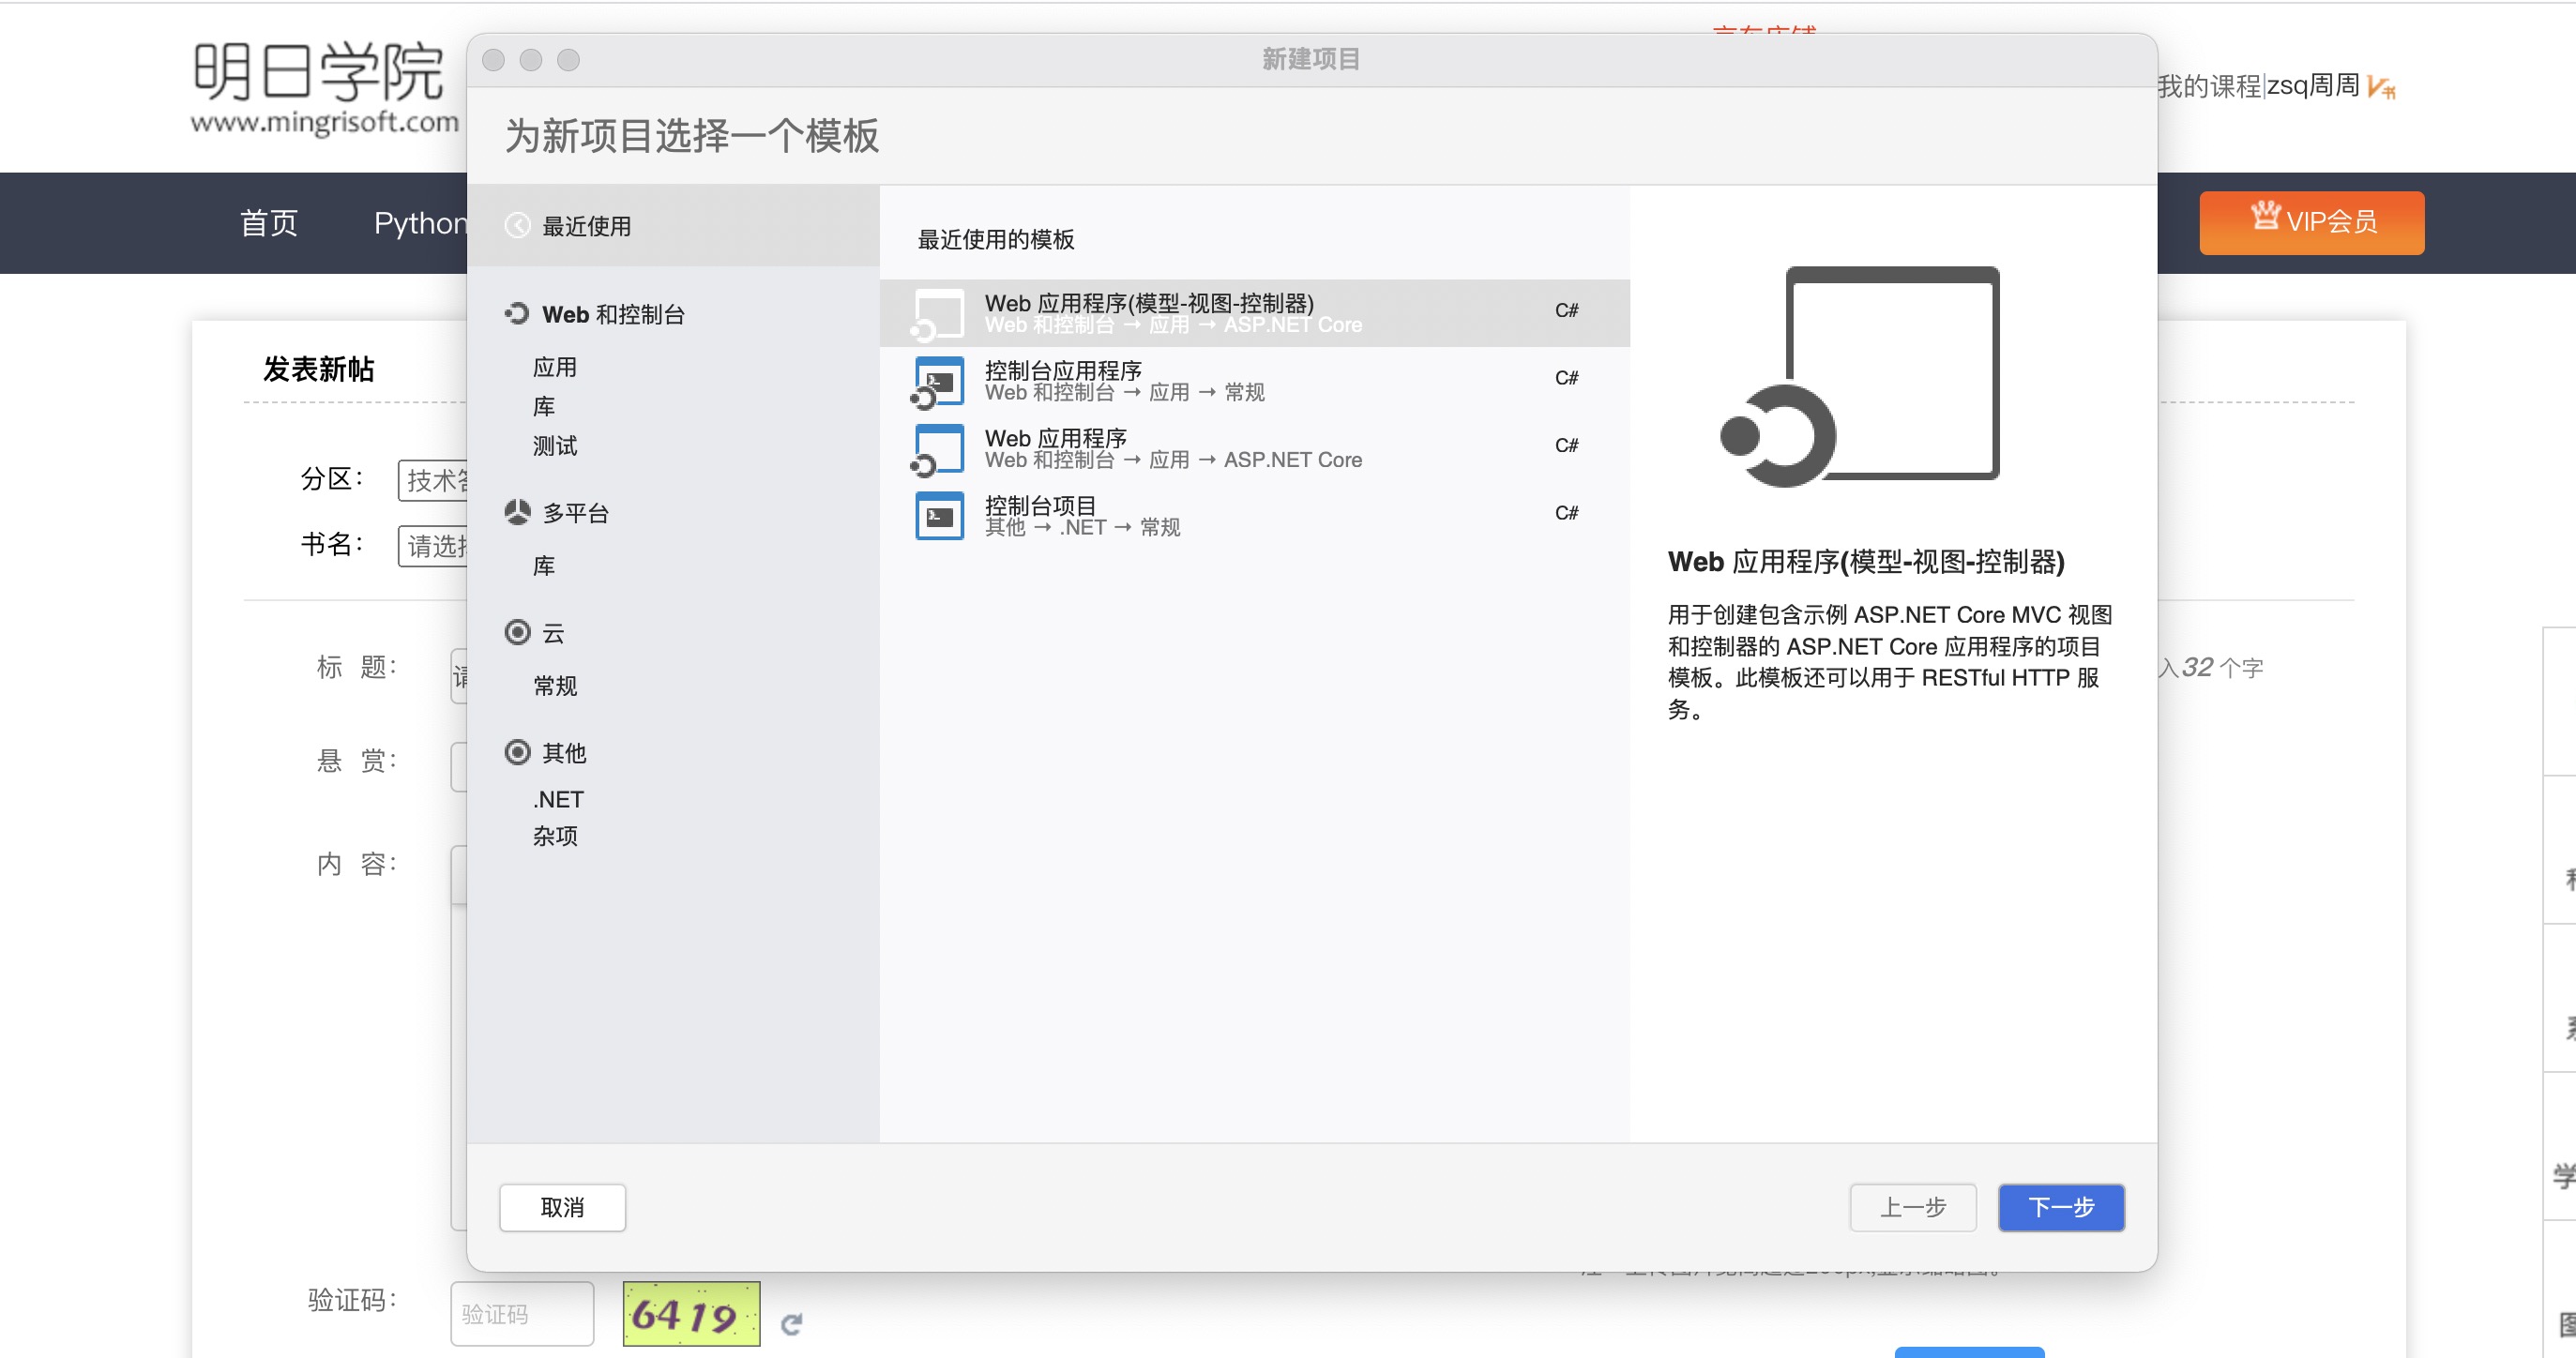2576x1358 pixels.
Task: Click the 多平台 category icon
Action: (x=517, y=512)
